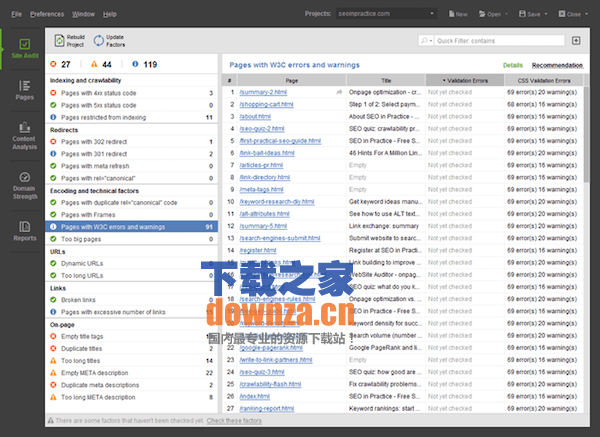Select Pages with Frames factor
Image resolution: width=600 pixels, height=437 pixels.
131,215
